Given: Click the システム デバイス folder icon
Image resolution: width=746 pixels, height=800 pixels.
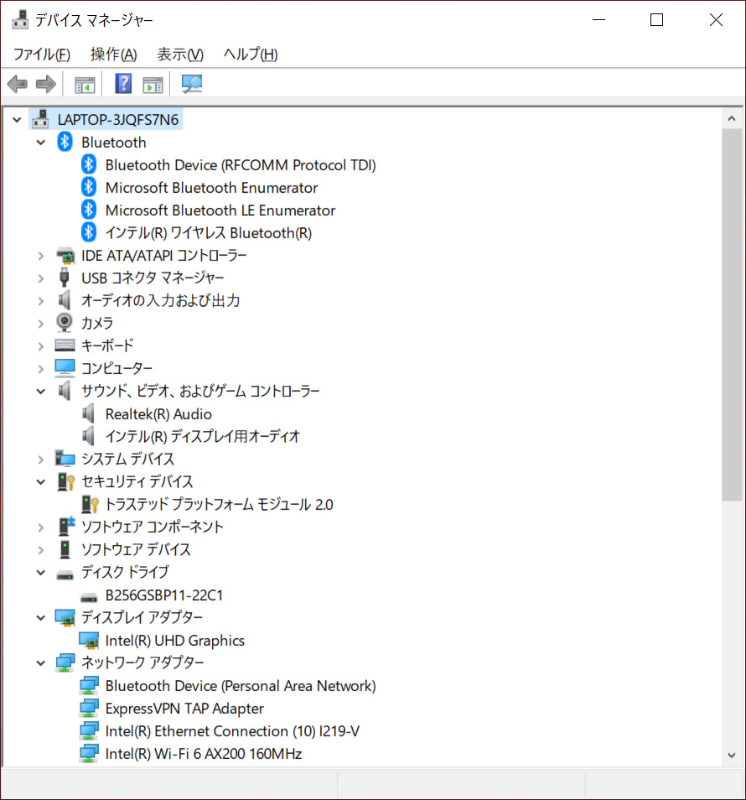Looking at the screenshot, I should [65, 458].
